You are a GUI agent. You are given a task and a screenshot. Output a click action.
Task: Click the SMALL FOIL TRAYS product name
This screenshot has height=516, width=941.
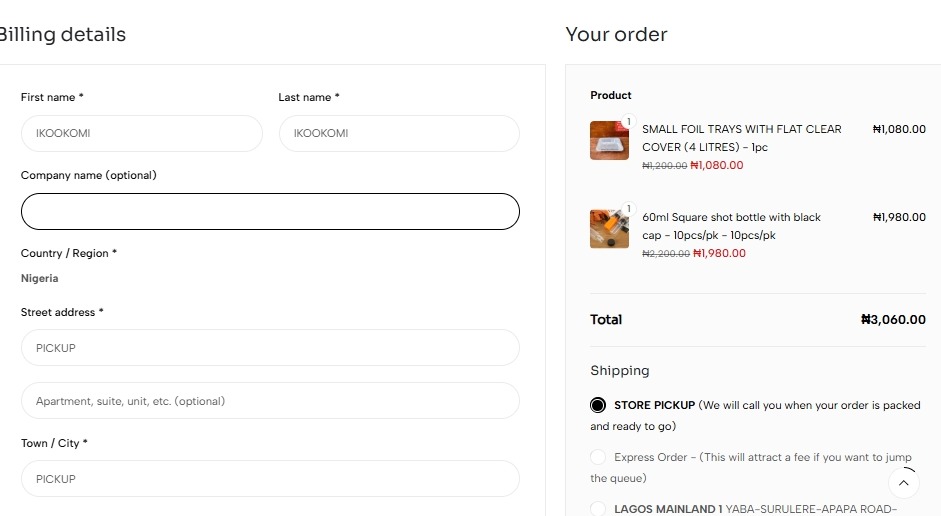(741, 138)
